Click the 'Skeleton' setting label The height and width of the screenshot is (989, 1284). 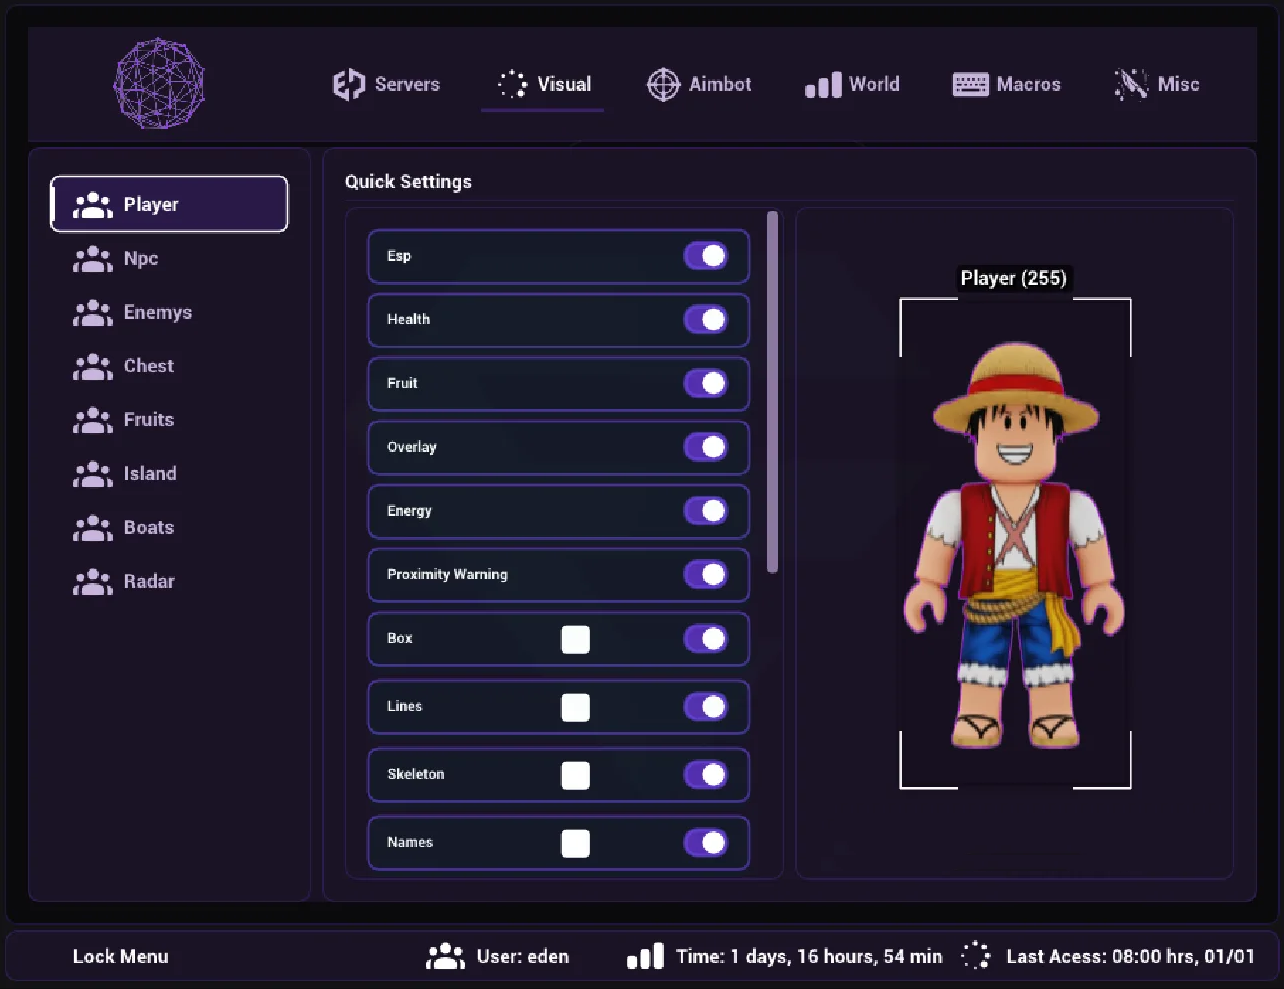click(415, 775)
